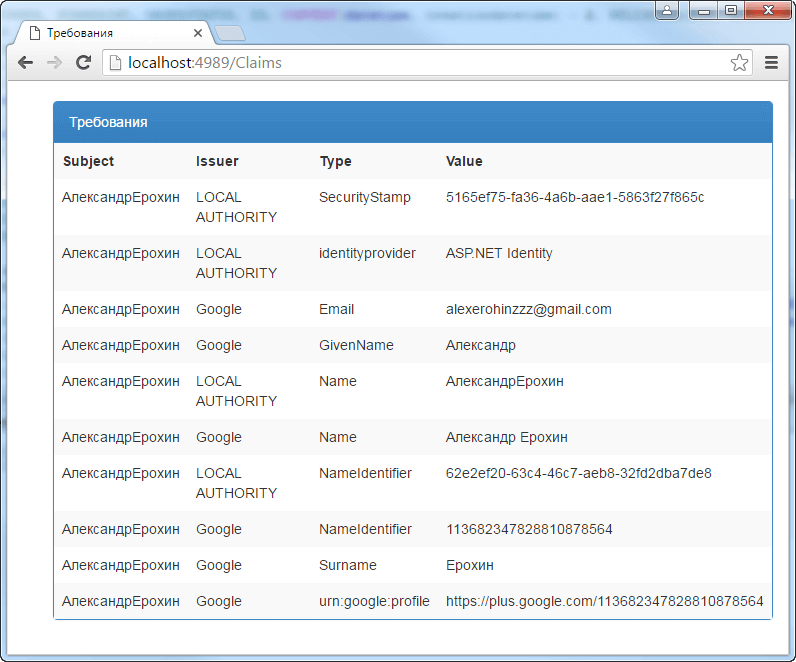Open a new tab
This screenshot has height=662, width=796.
(x=230, y=34)
